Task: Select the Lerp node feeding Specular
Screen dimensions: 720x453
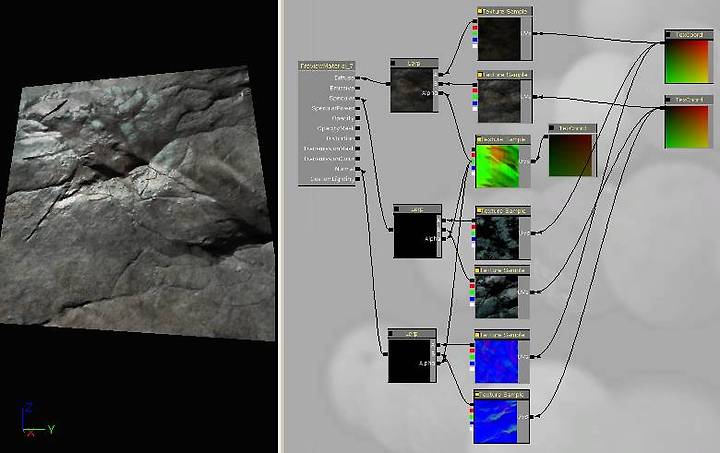Action: coord(417,232)
